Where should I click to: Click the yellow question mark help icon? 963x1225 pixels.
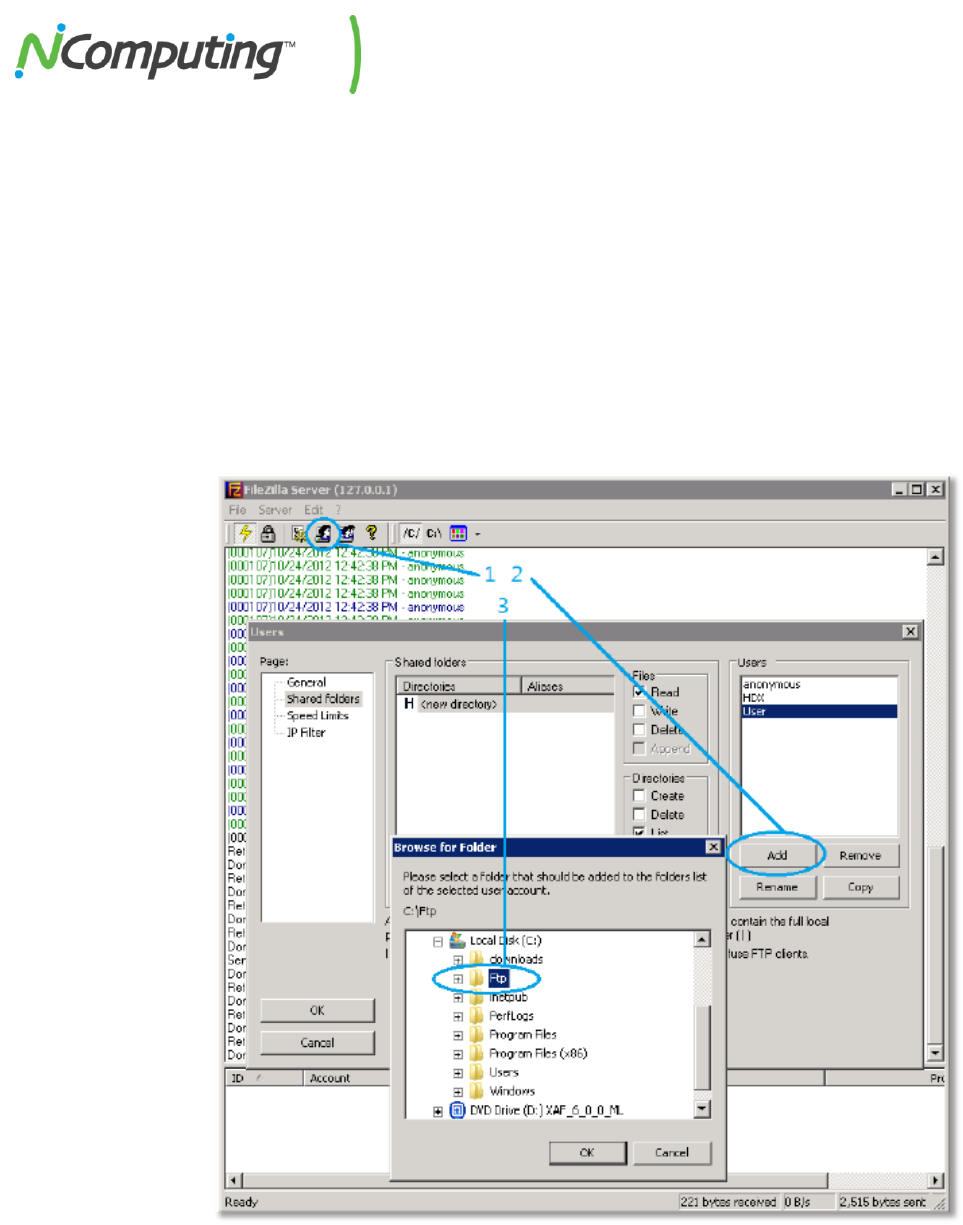[x=371, y=534]
